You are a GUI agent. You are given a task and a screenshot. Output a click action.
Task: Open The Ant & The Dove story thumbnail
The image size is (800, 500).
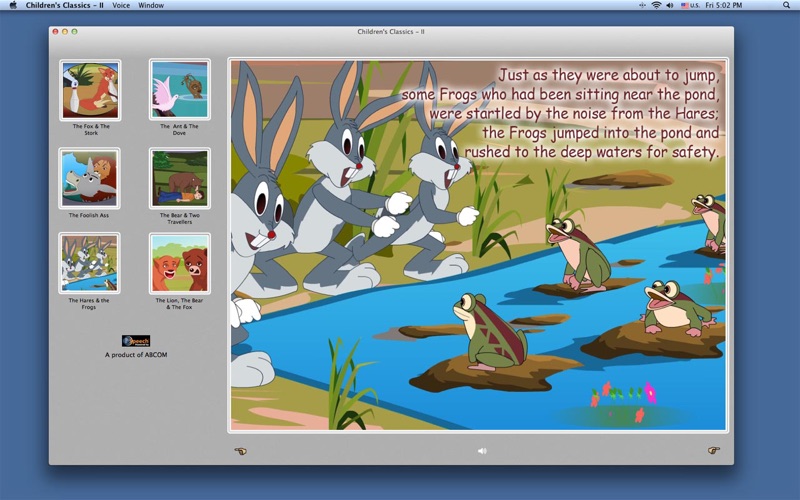pyautogui.click(x=180, y=89)
